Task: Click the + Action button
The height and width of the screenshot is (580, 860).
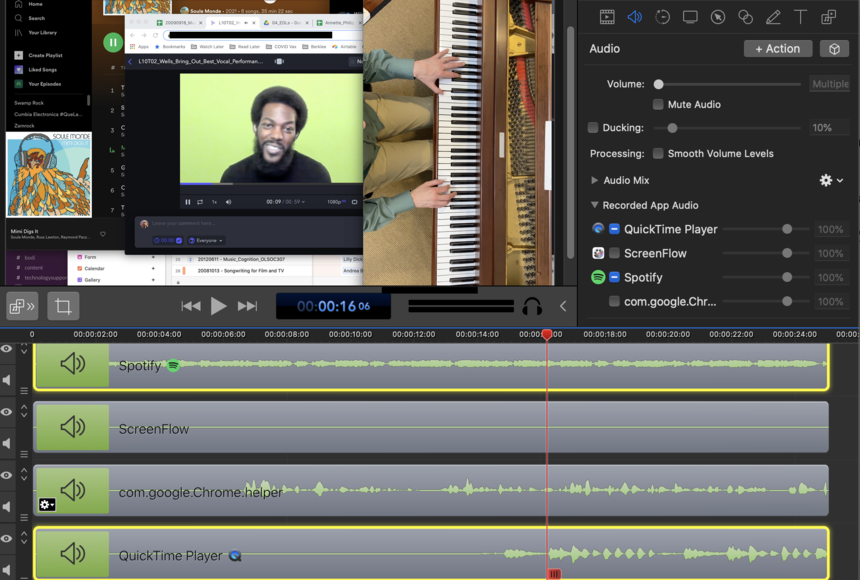Action: click(778, 49)
